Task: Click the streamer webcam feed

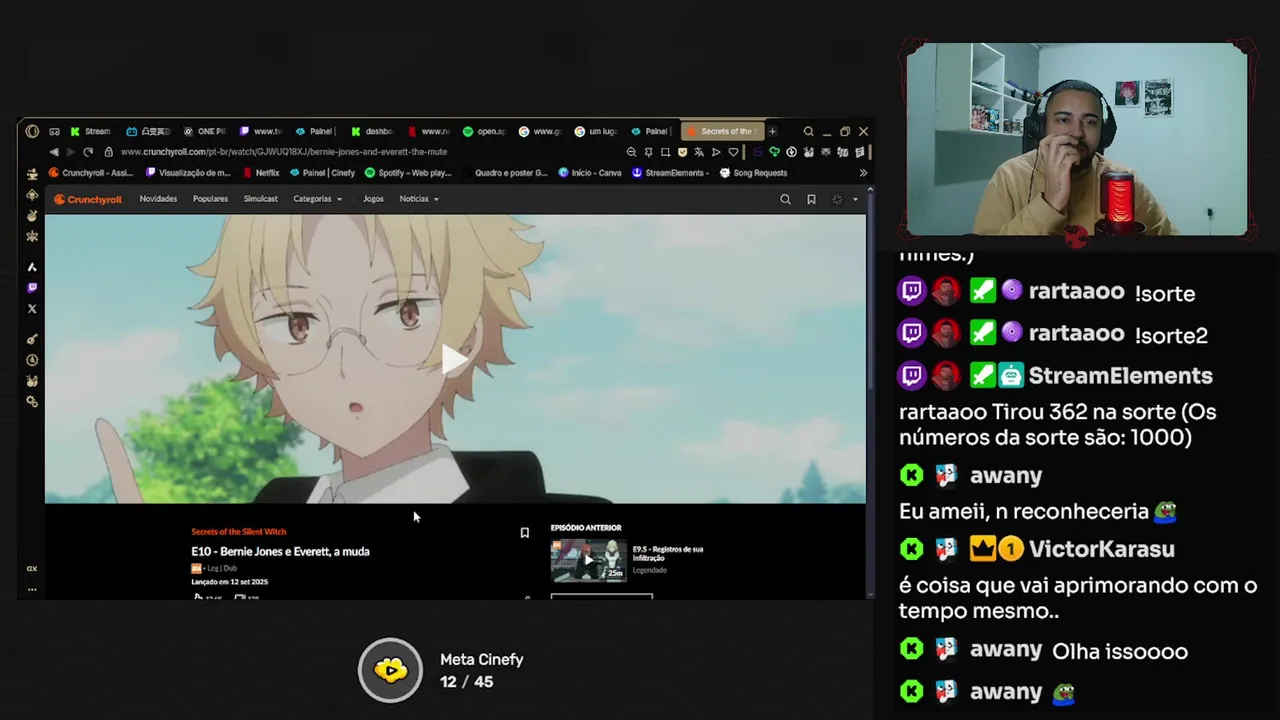Action: (1076, 140)
